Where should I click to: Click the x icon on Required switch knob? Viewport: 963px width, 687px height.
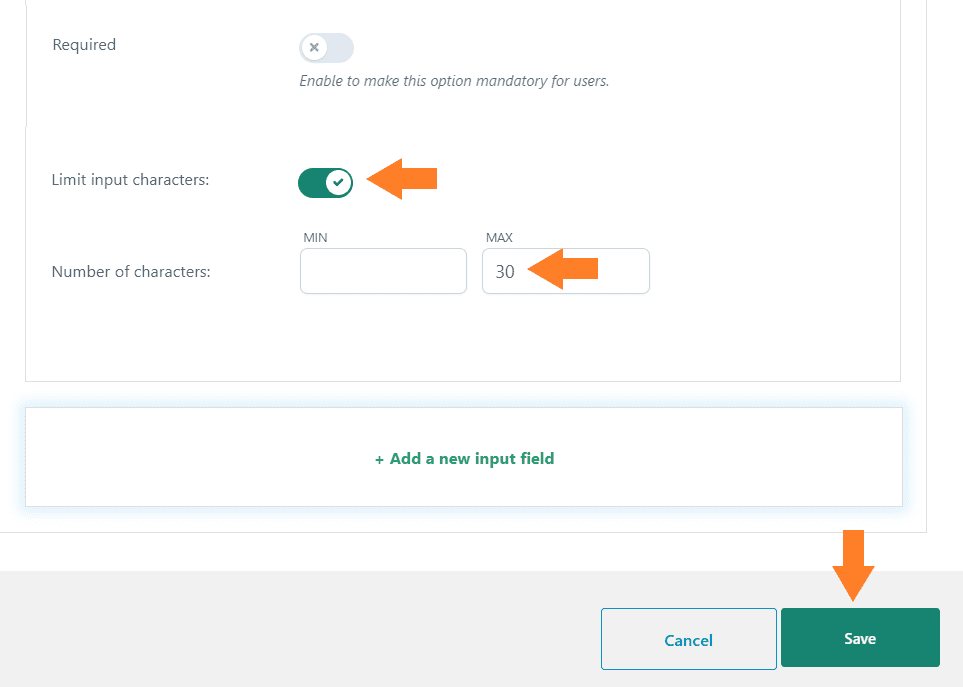click(314, 47)
